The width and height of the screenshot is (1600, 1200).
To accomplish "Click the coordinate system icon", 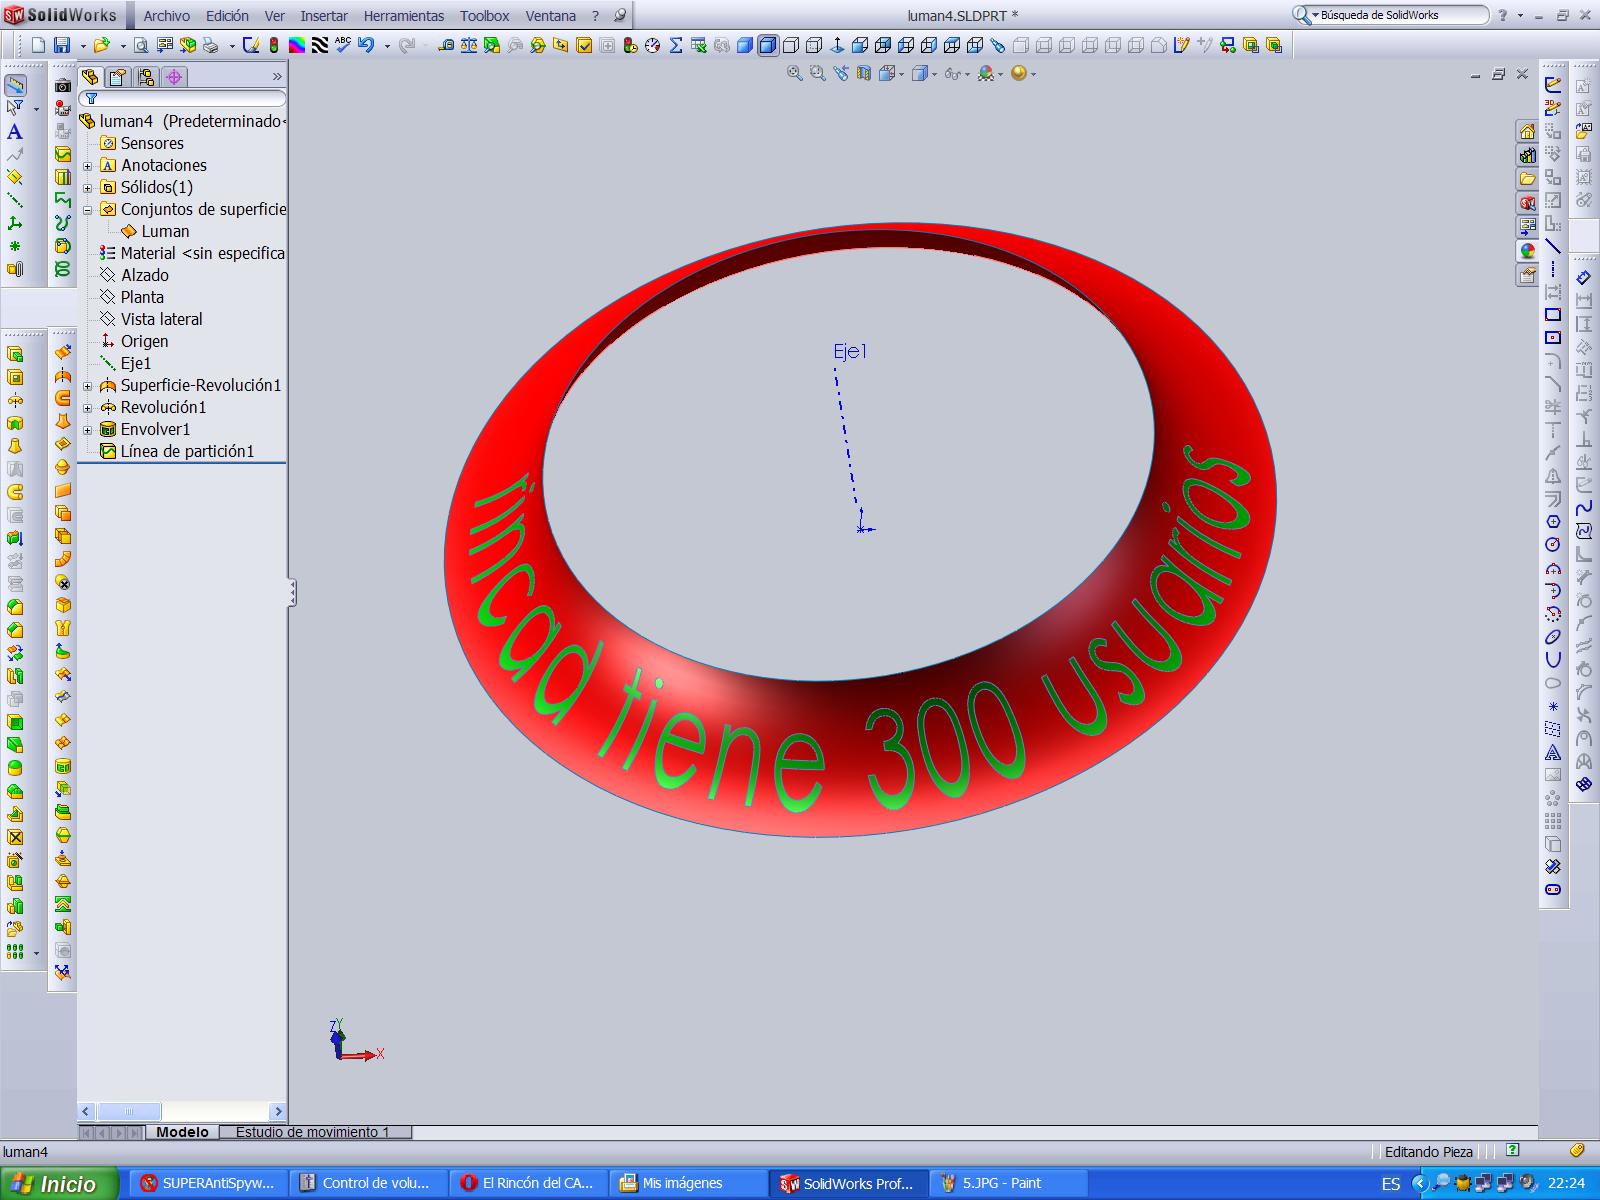I will tap(15, 223).
